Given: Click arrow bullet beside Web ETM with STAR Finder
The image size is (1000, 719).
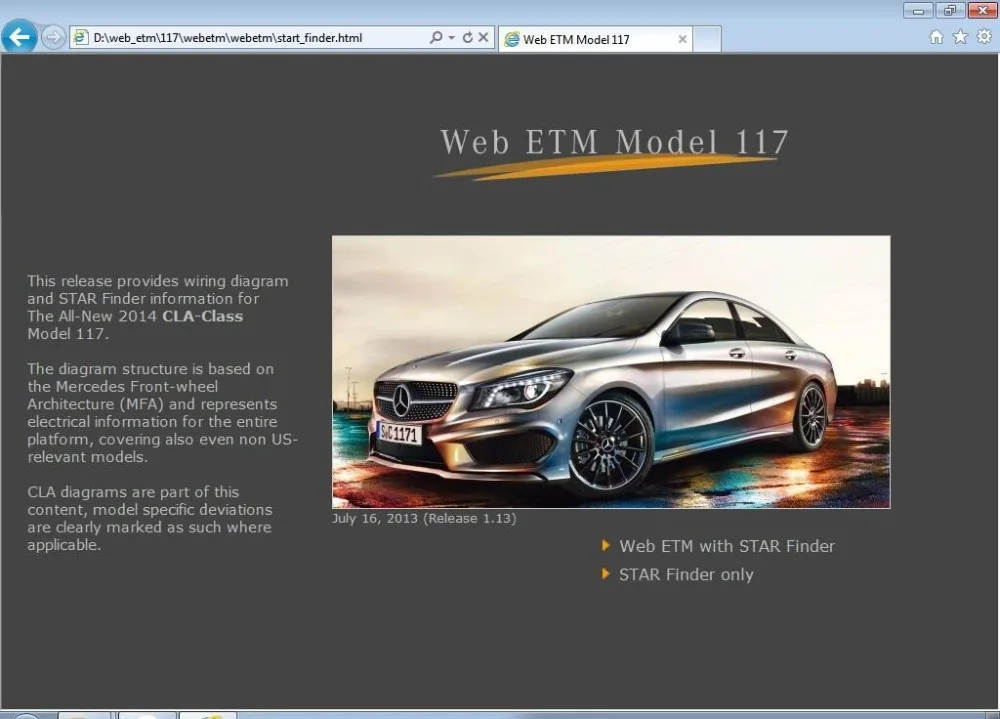Looking at the screenshot, I should [606, 545].
